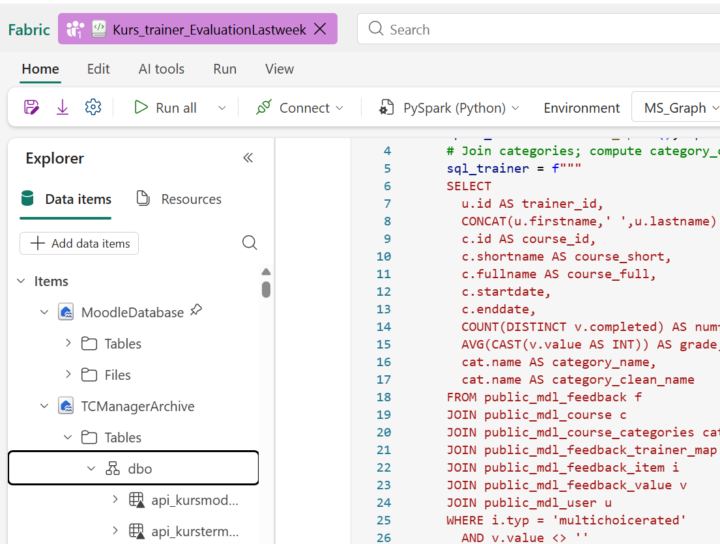Click the save notebook icon
This screenshot has height=544, width=720.
pos(32,107)
